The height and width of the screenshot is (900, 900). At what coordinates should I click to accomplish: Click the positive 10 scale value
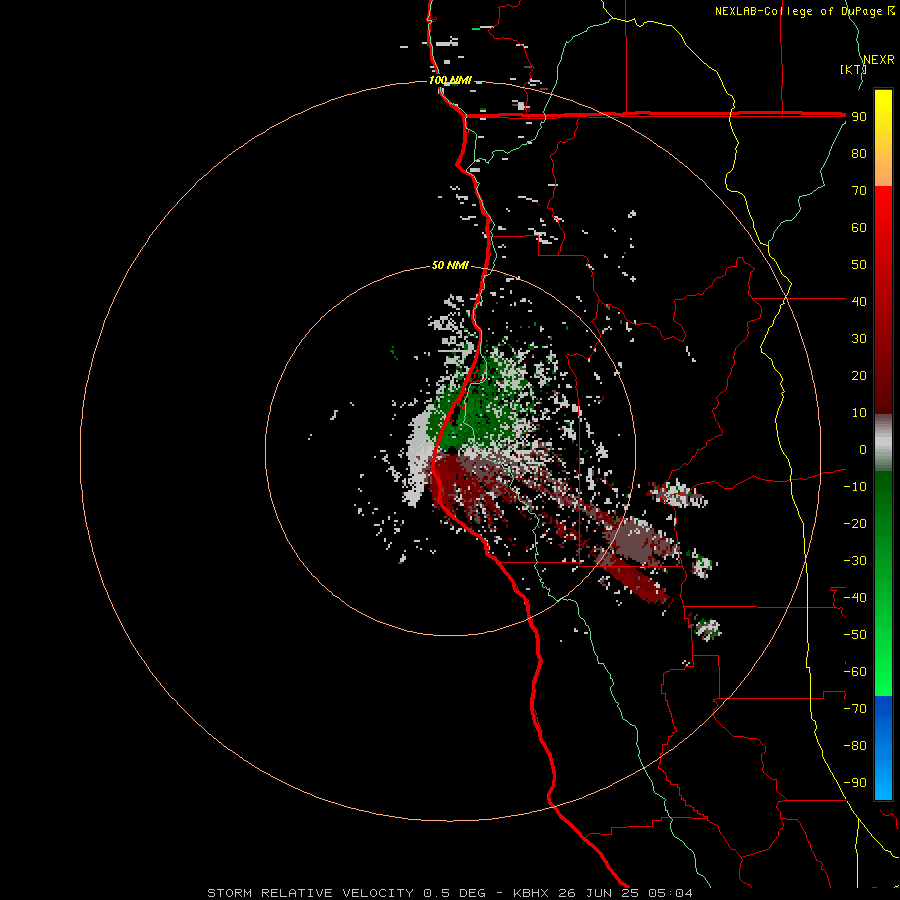coord(859,413)
